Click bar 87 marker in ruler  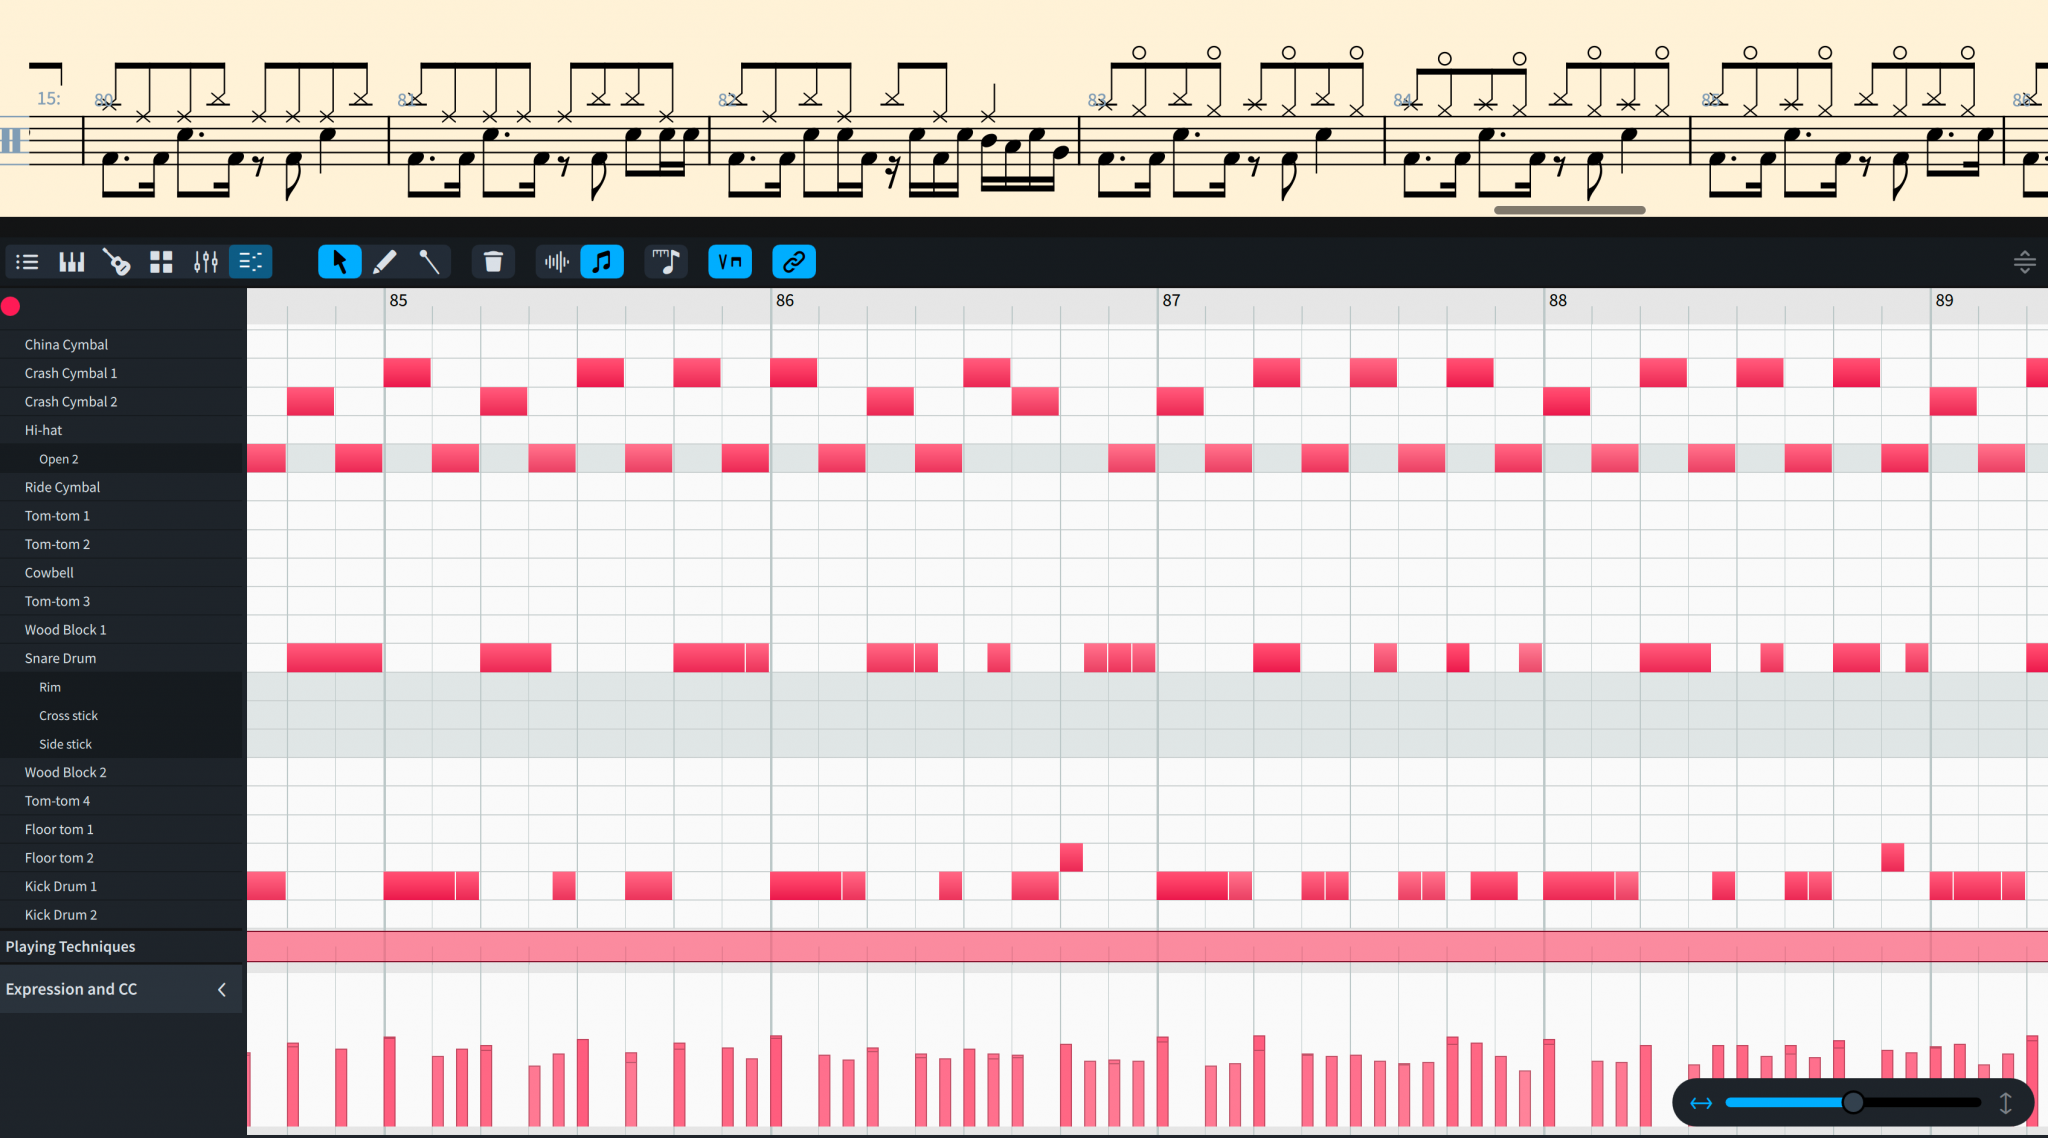[1171, 300]
